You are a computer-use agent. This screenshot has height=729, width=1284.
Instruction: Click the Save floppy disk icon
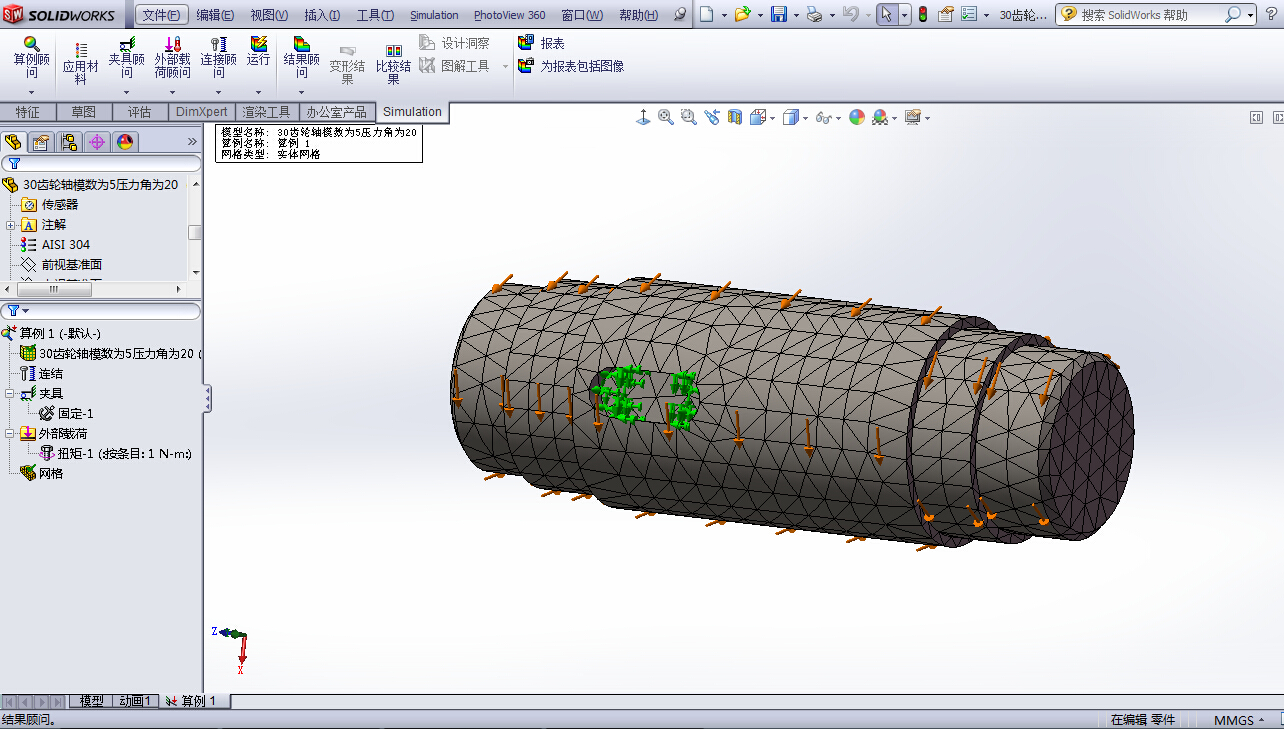click(x=778, y=14)
